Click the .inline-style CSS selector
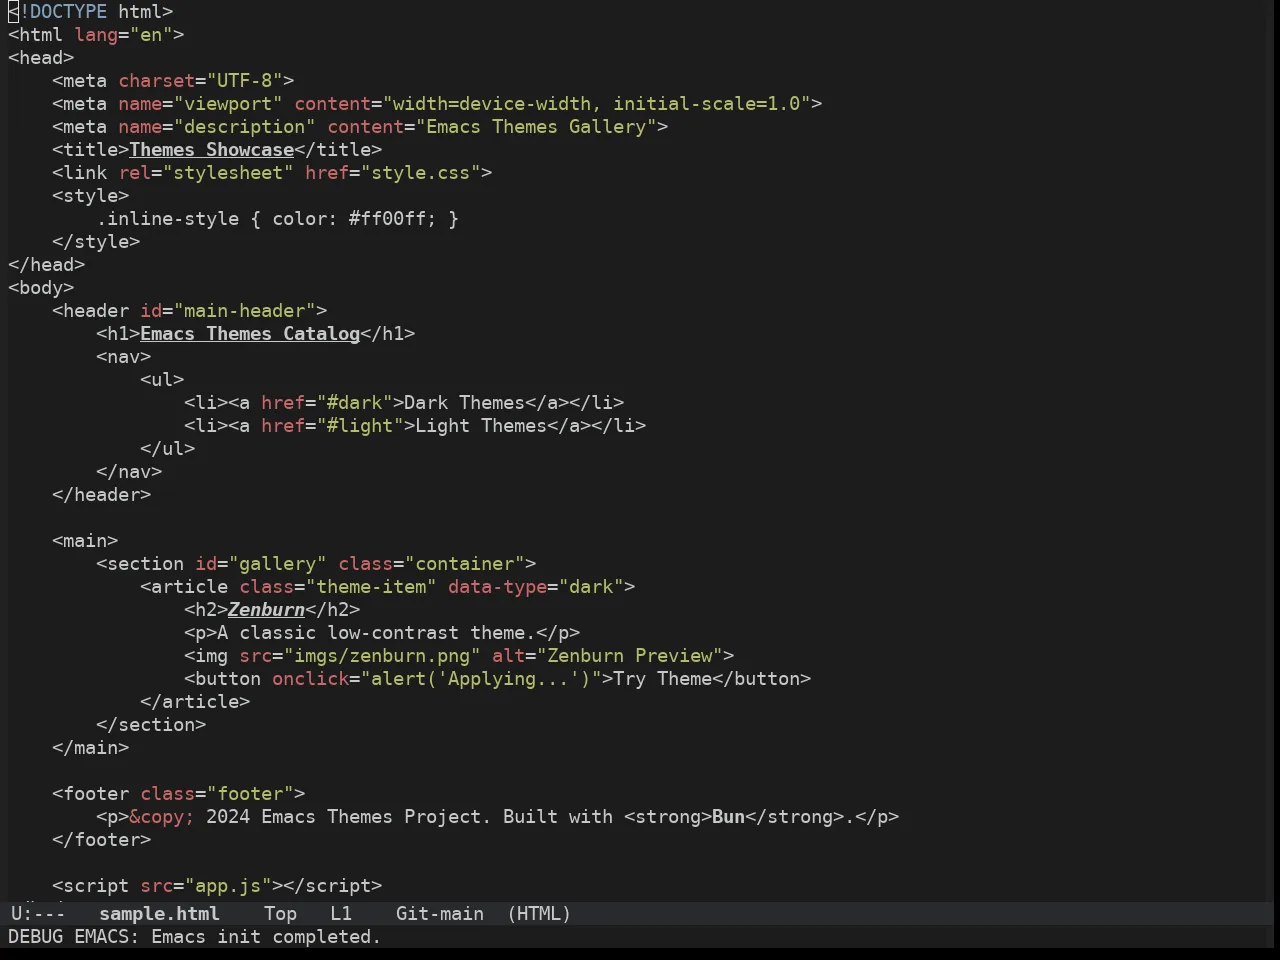1280x960 pixels. 168,219
